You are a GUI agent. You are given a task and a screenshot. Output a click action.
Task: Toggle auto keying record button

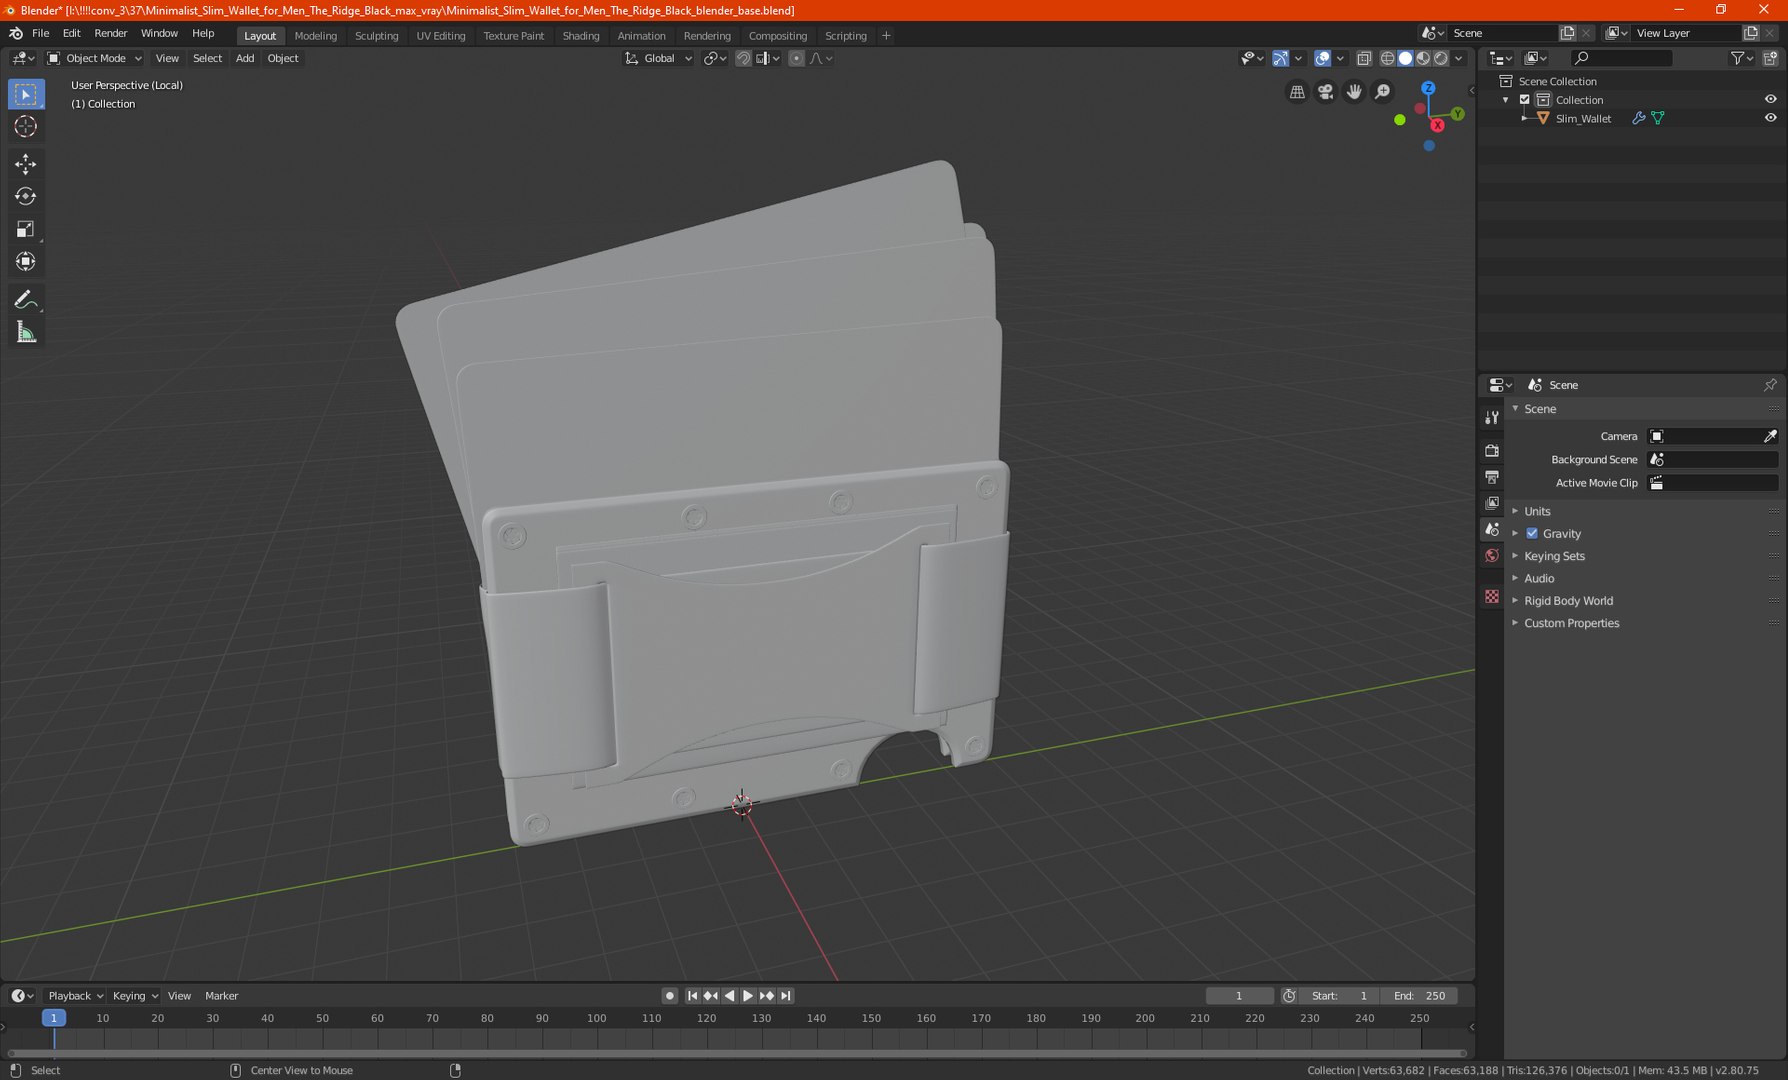[670, 996]
